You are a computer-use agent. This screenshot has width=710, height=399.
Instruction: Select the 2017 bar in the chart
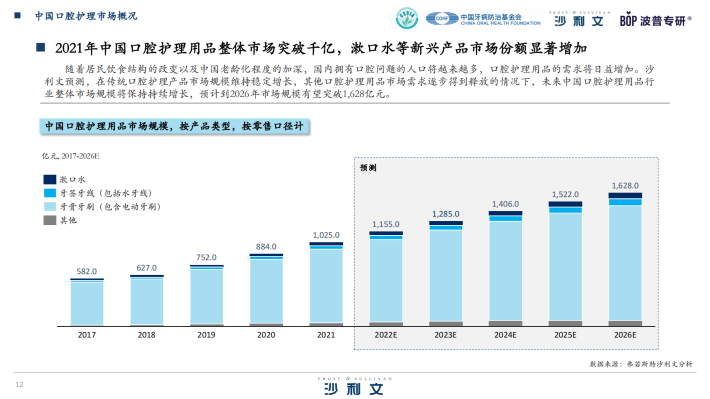pos(87,302)
